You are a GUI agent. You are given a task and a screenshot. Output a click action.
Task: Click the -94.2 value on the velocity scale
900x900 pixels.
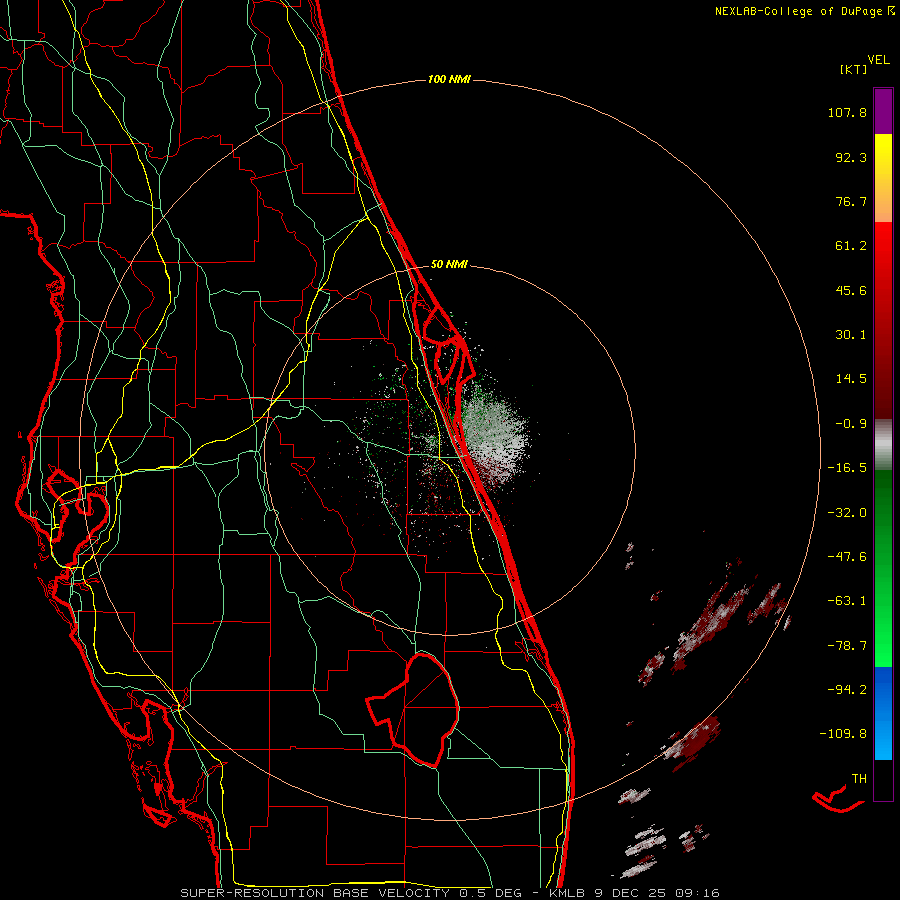point(847,689)
